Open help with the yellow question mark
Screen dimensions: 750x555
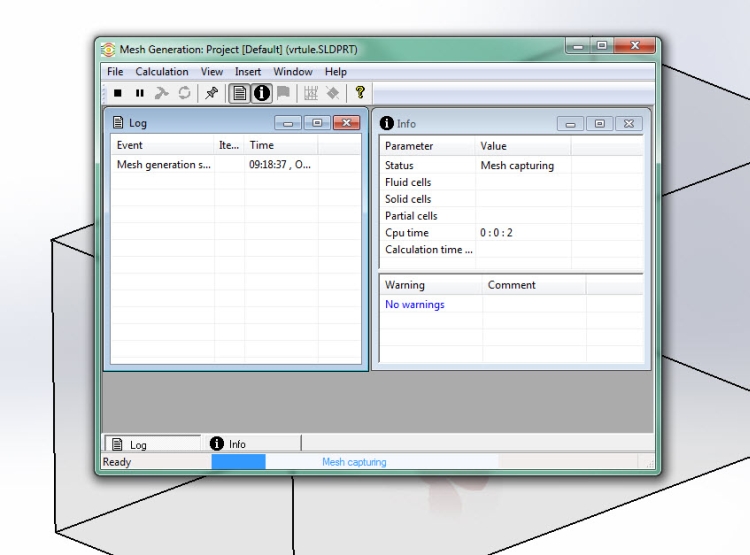click(x=360, y=92)
